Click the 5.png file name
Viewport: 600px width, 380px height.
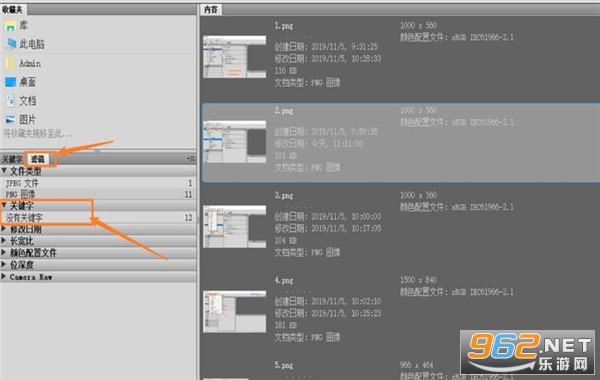click(x=284, y=365)
